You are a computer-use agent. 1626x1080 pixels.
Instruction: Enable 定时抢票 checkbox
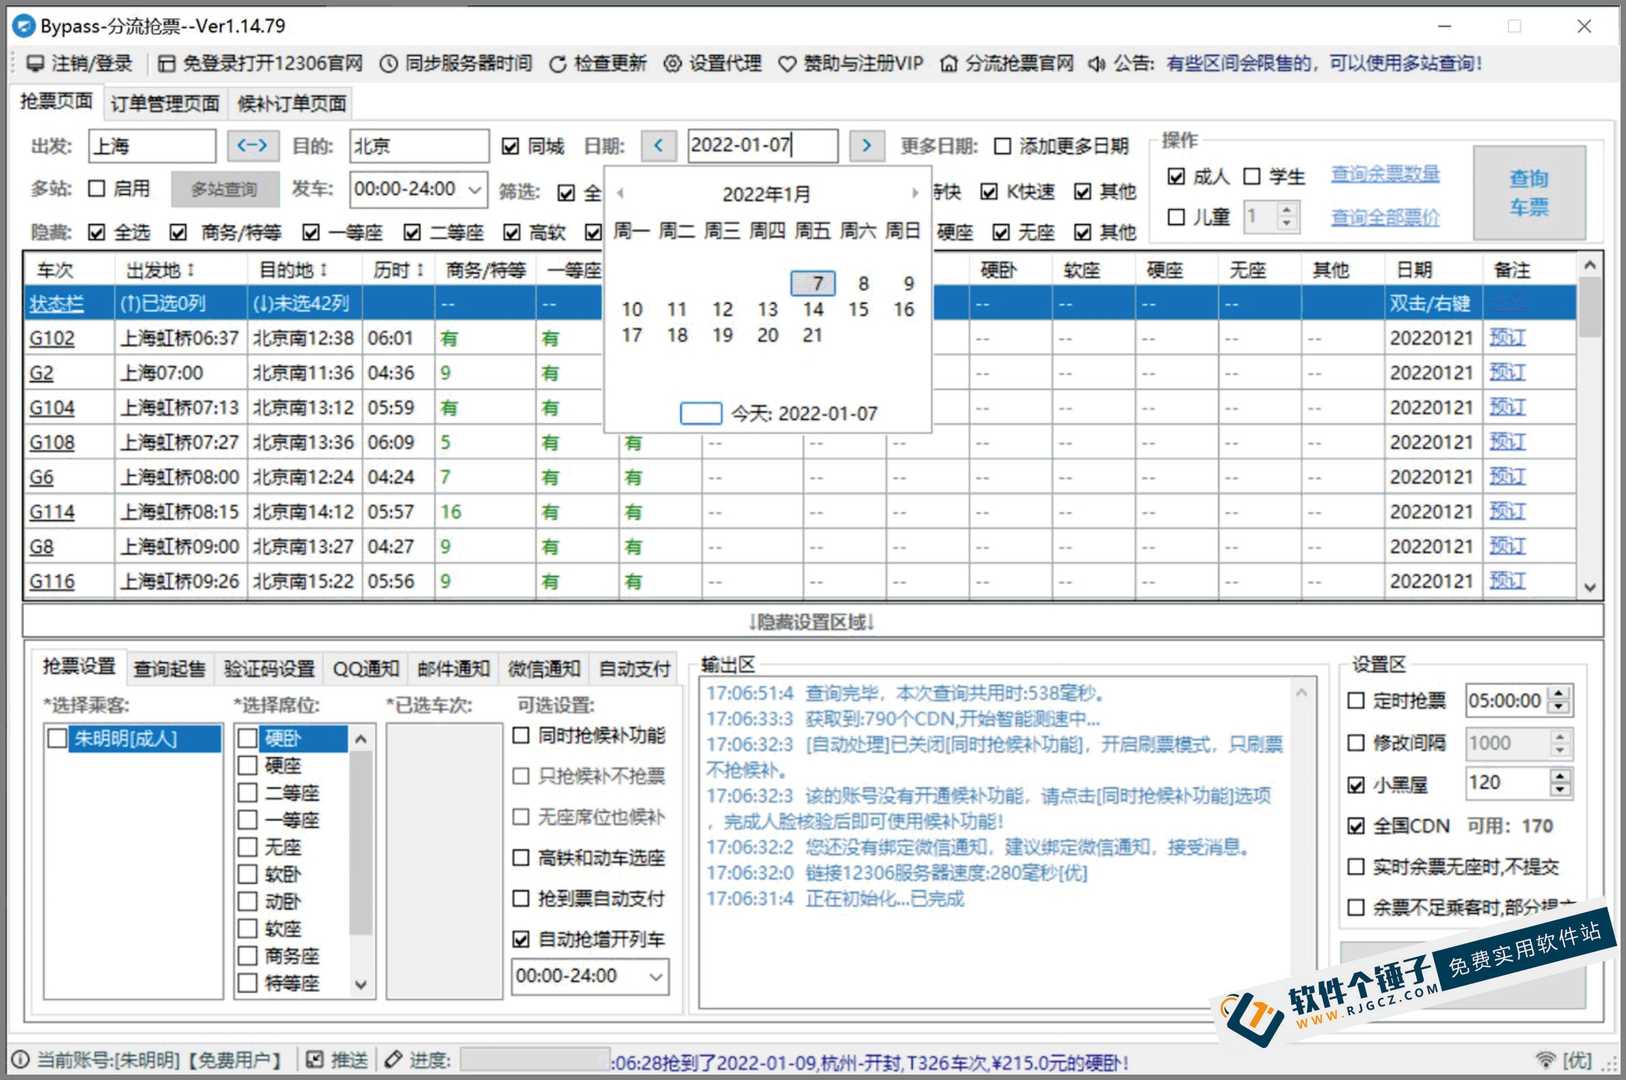click(x=1356, y=701)
